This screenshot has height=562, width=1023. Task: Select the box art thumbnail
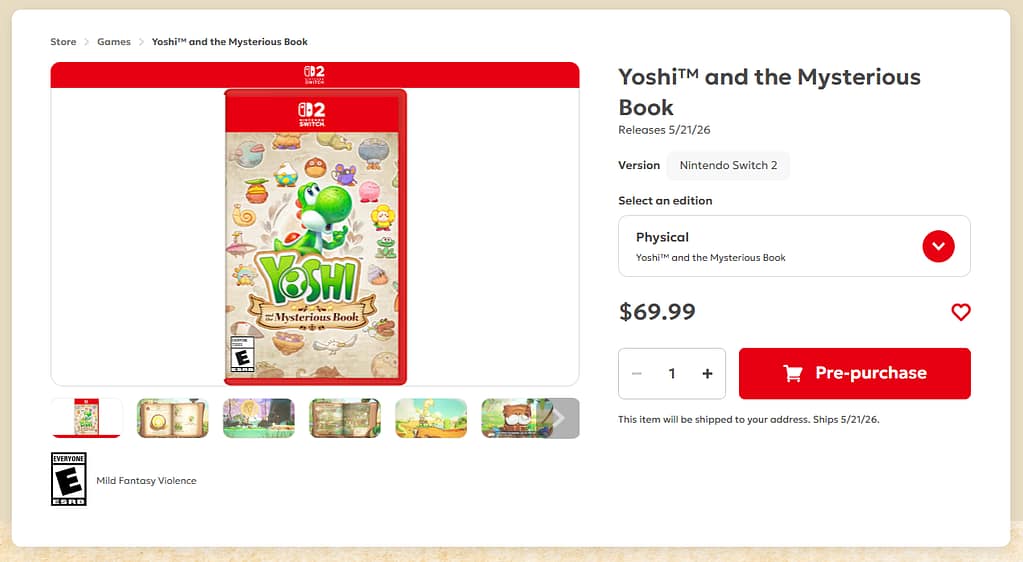(x=87, y=418)
